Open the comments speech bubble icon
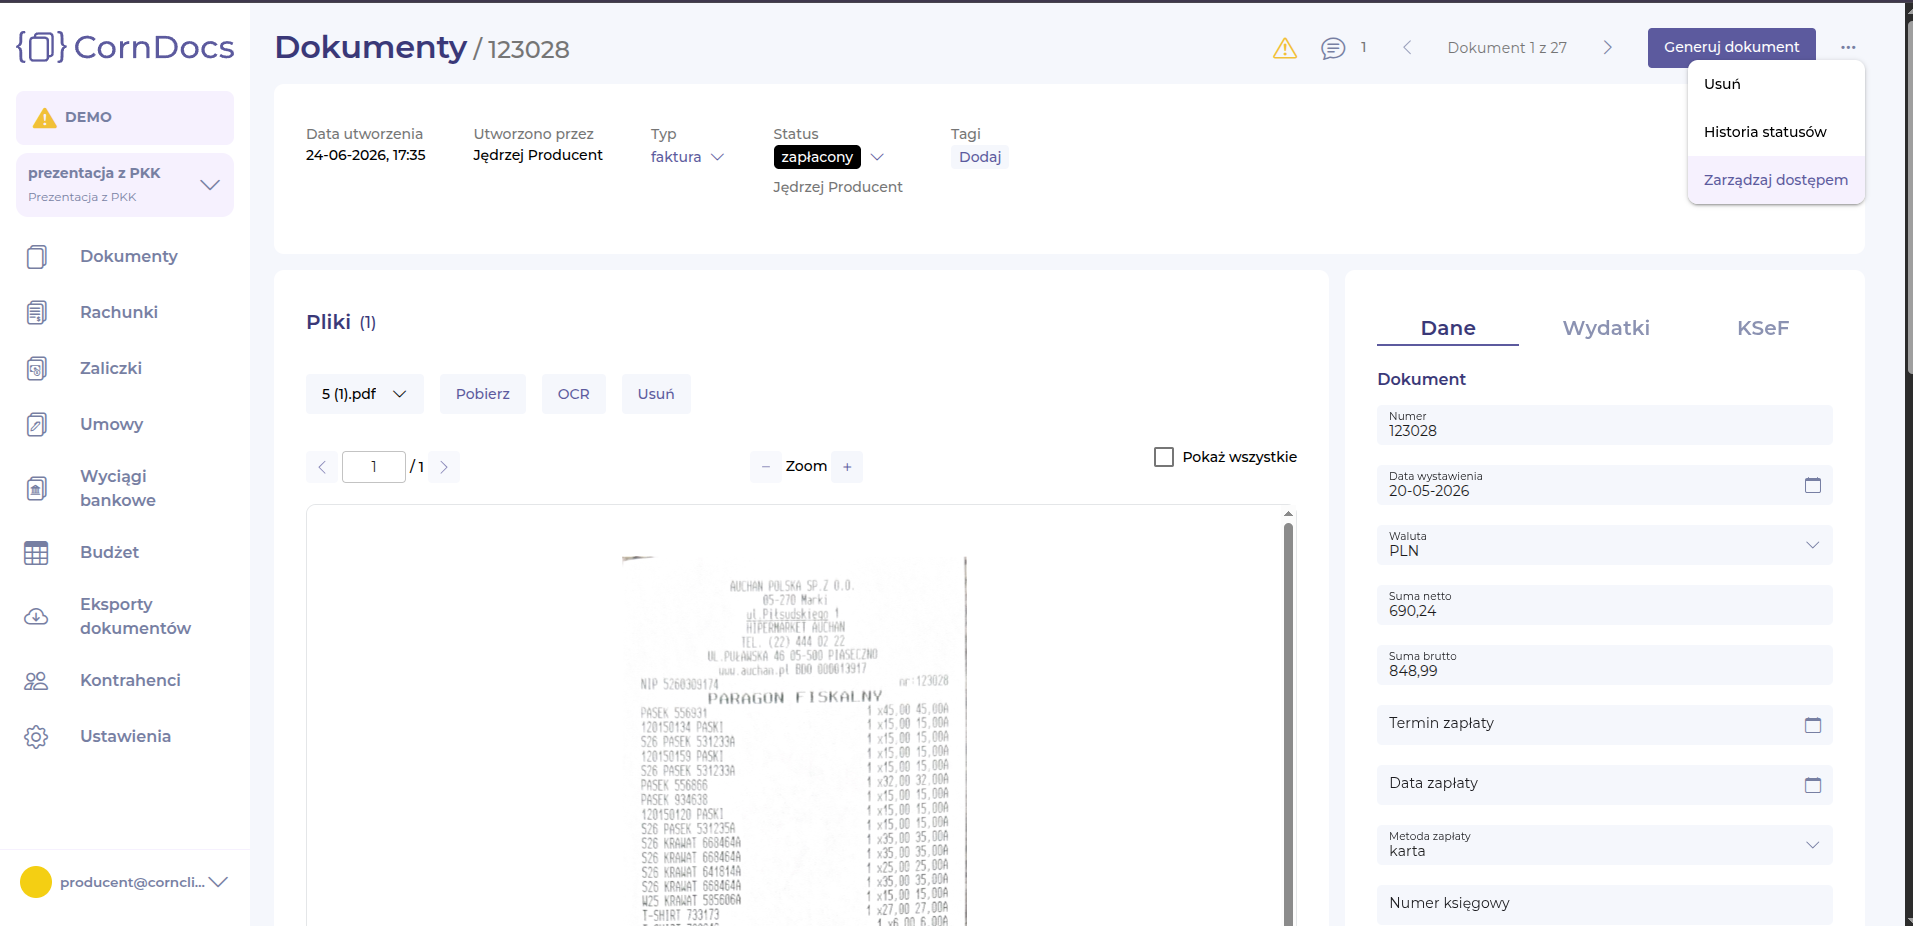 click(x=1333, y=48)
